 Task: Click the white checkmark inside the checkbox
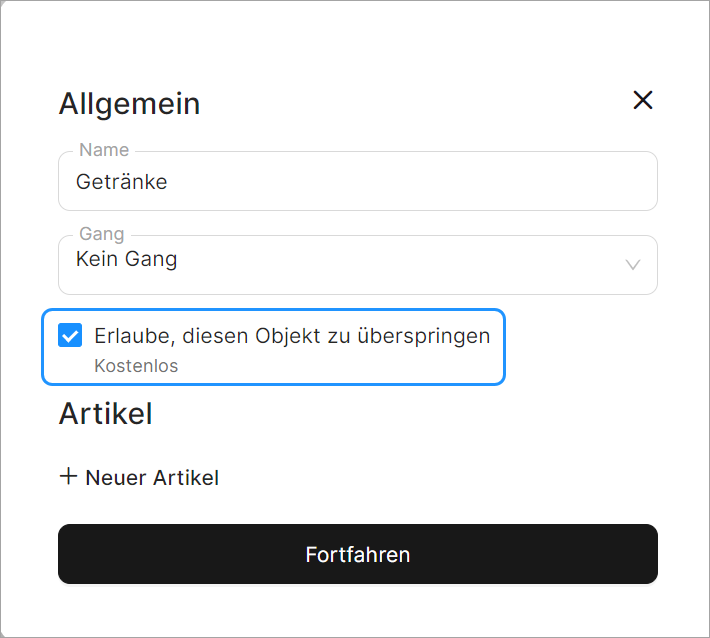click(x=70, y=336)
